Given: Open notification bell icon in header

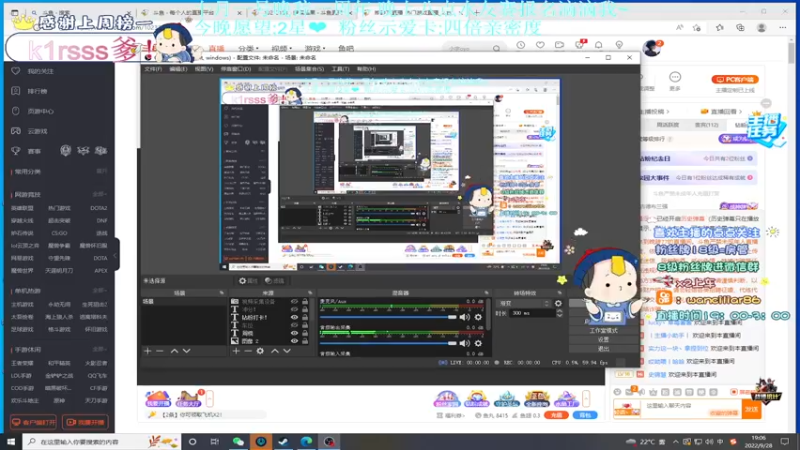Looking at the screenshot, I should point(599,45).
